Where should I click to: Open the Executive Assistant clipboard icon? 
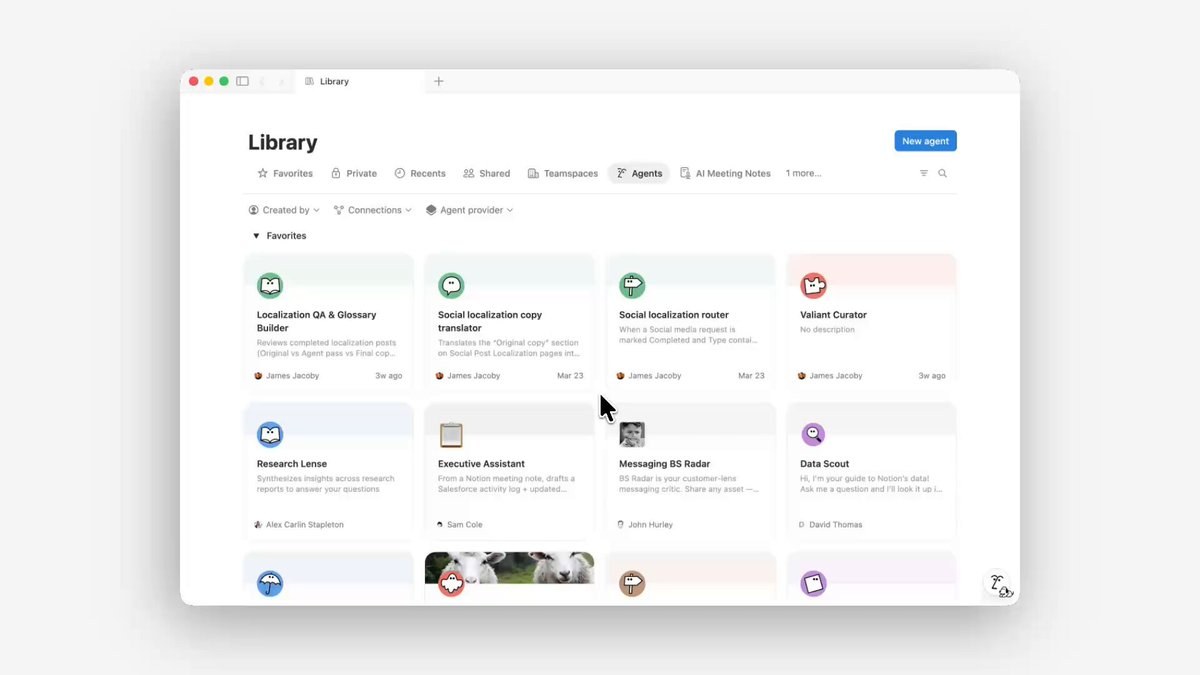click(451, 435)
